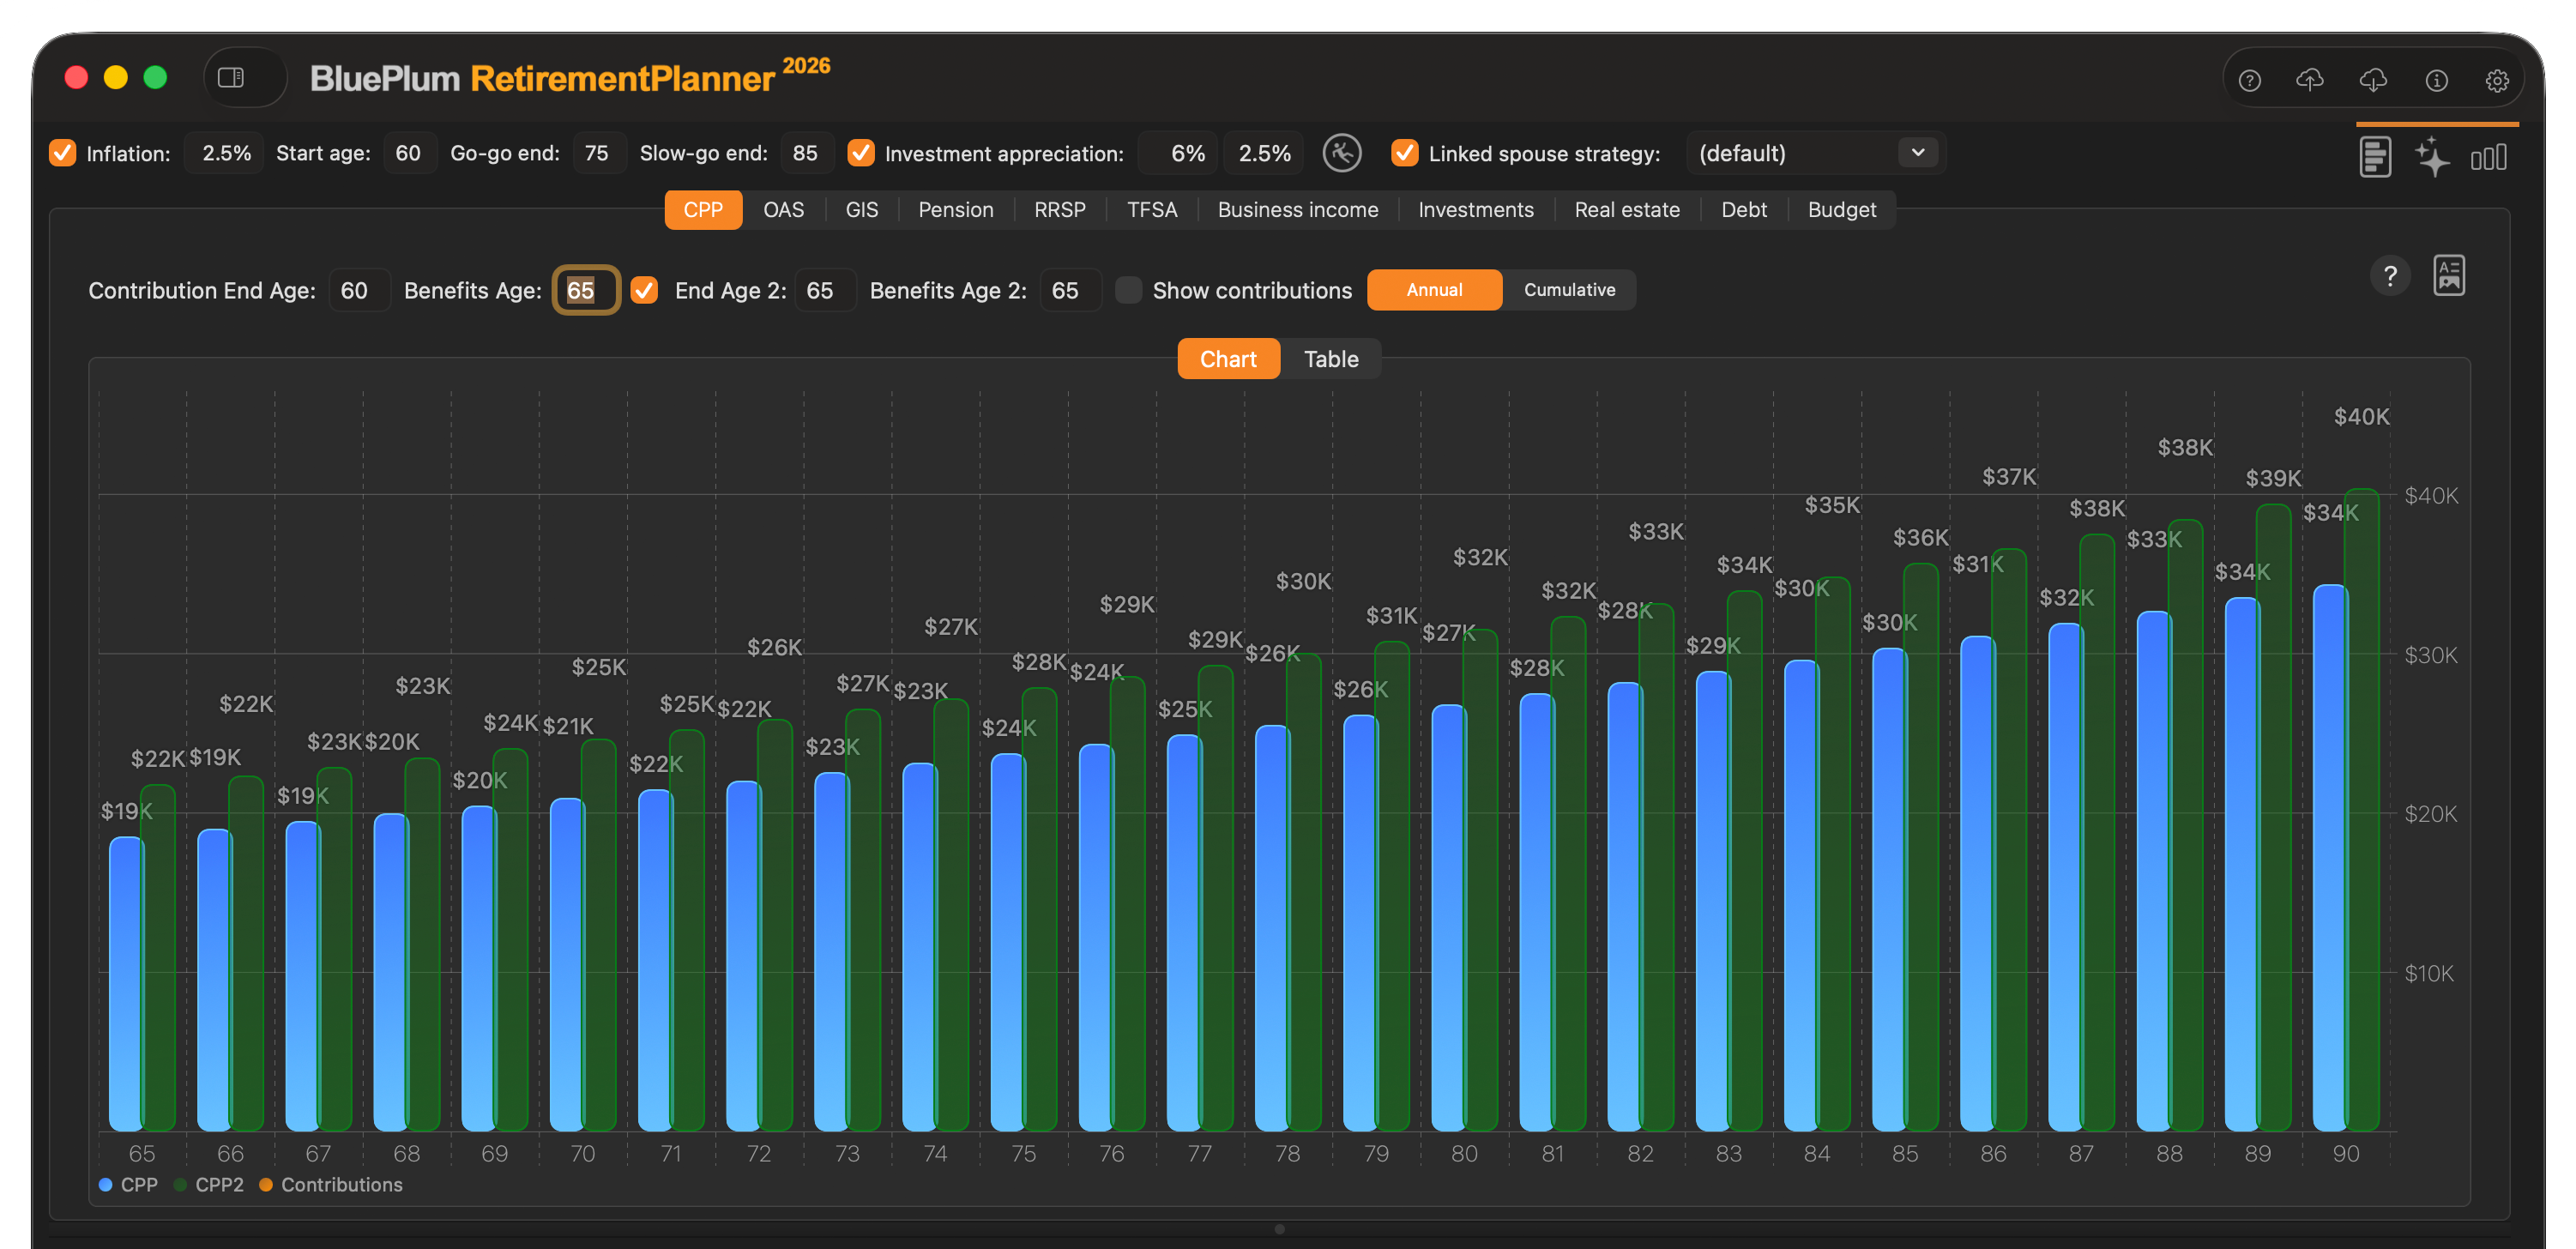Screen dimensions: 2576x1249
Task: Enable the Show contributions checkbox
Action: [x=1128, y=290]
